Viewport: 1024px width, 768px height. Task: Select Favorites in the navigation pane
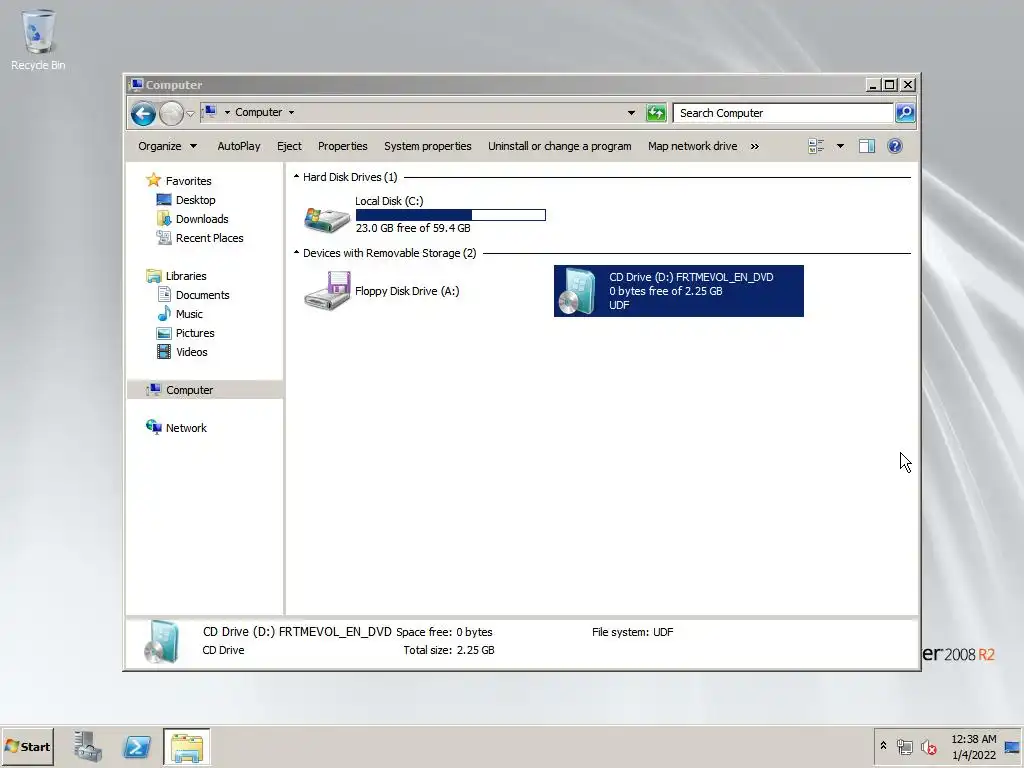tap(188, 181)
